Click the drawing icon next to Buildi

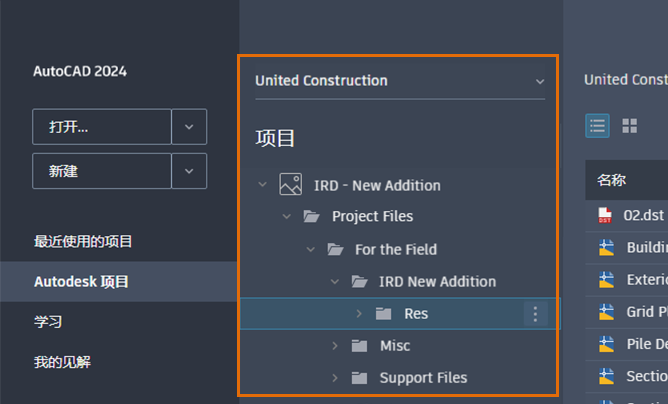click(606, 248)
